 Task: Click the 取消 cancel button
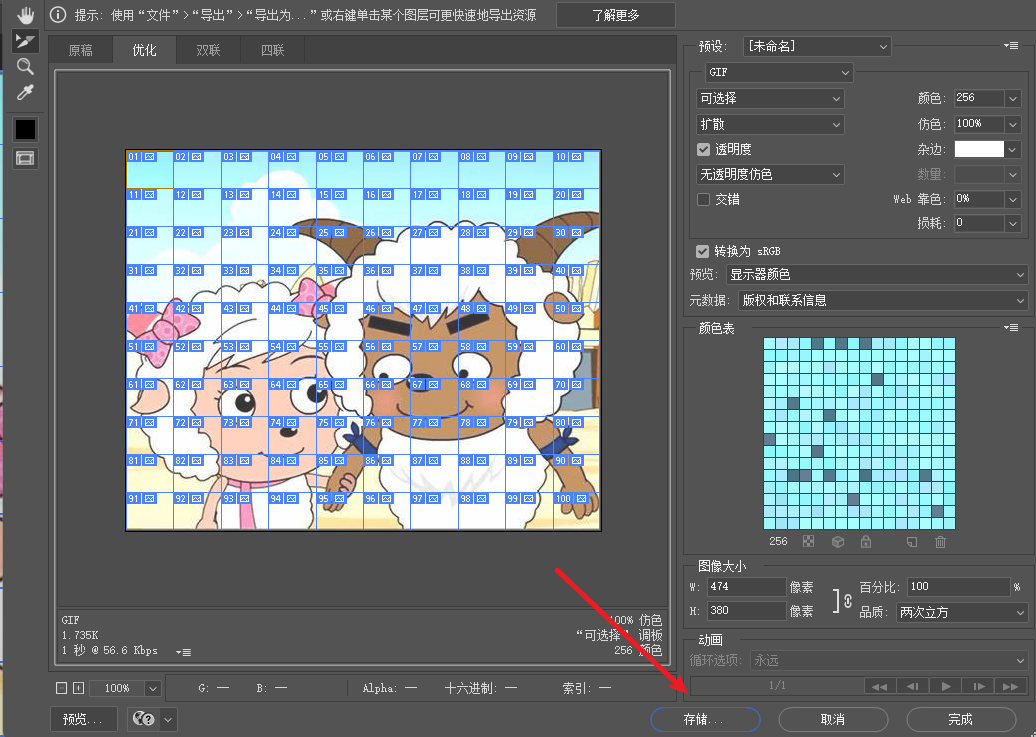tap(832, 719)
